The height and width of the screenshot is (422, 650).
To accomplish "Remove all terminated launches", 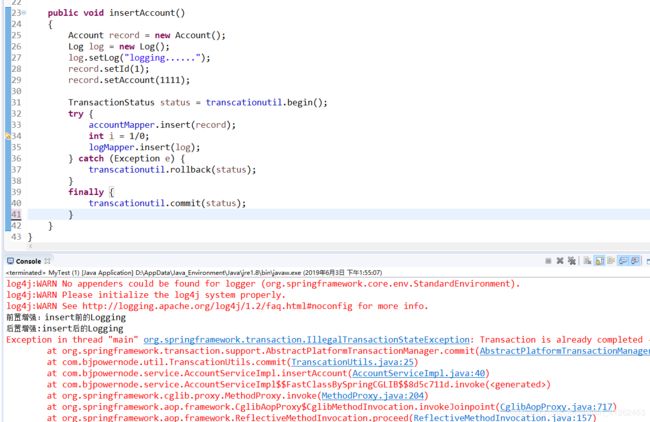I will [x=572, y=261].
